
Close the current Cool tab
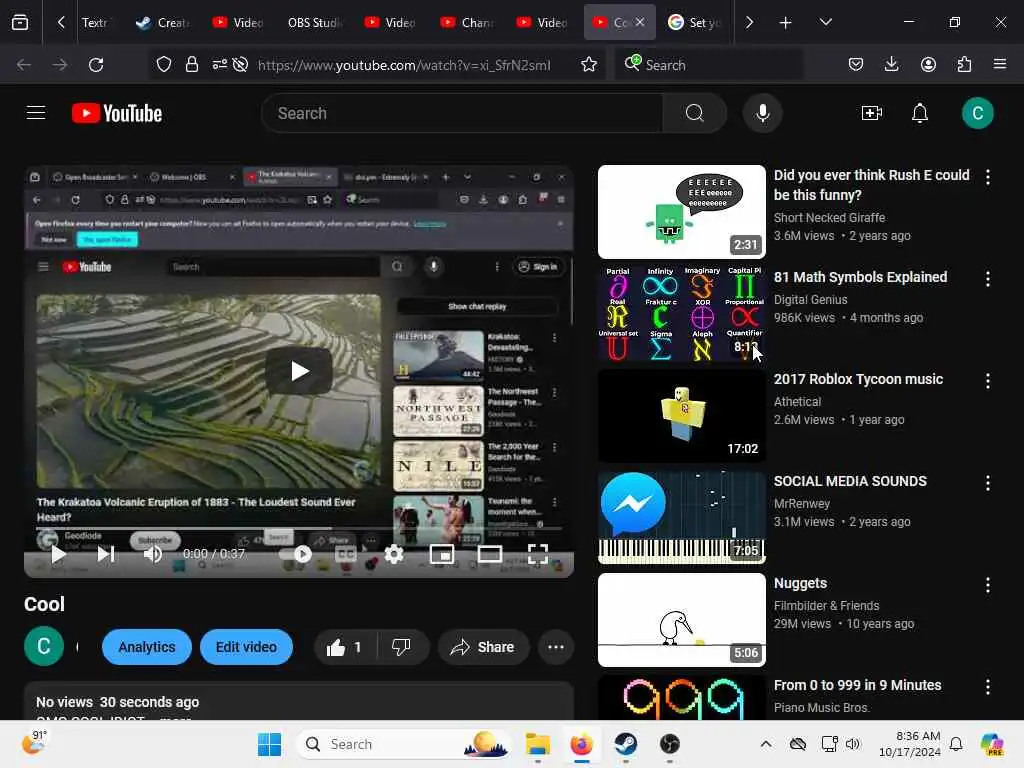[639, 22]
